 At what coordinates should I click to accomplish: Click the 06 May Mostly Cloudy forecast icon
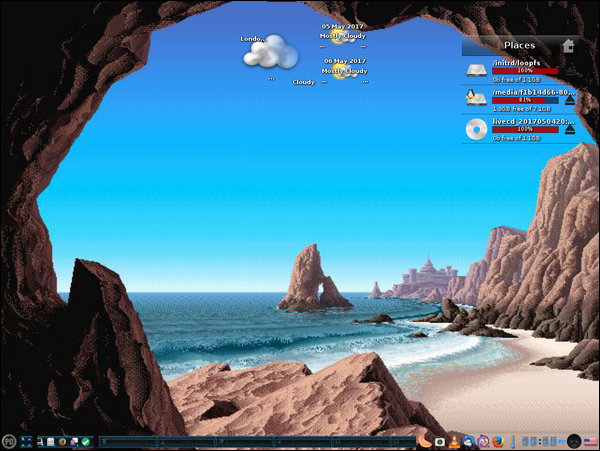[344, 72]
